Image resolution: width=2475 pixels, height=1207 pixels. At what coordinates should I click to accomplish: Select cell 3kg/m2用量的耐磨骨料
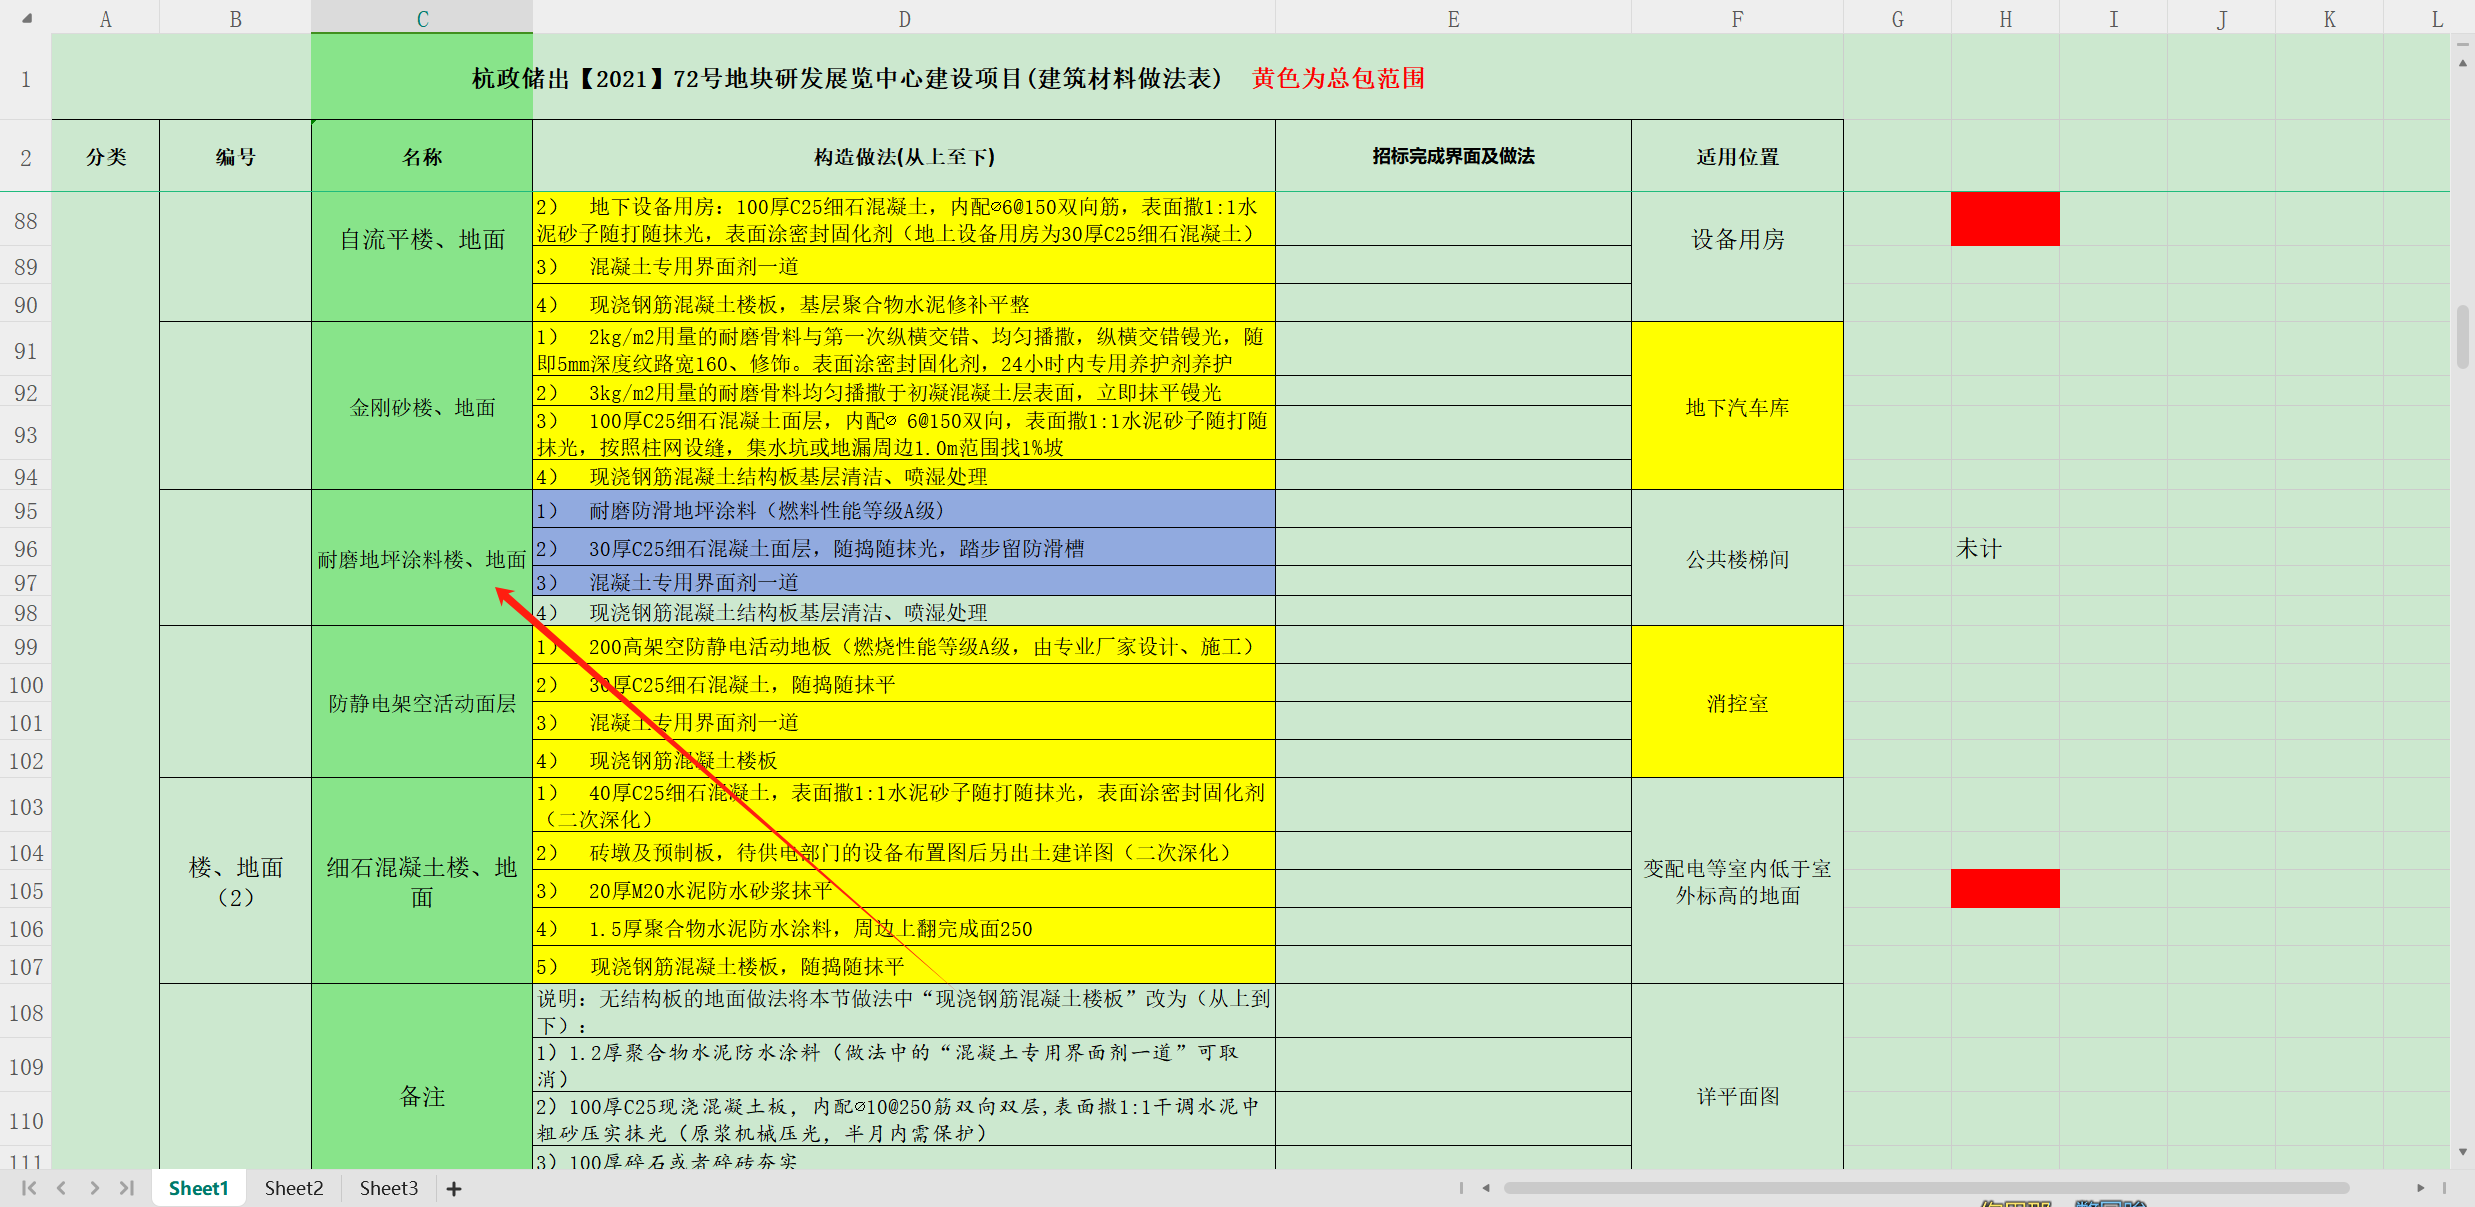point(904,391)
